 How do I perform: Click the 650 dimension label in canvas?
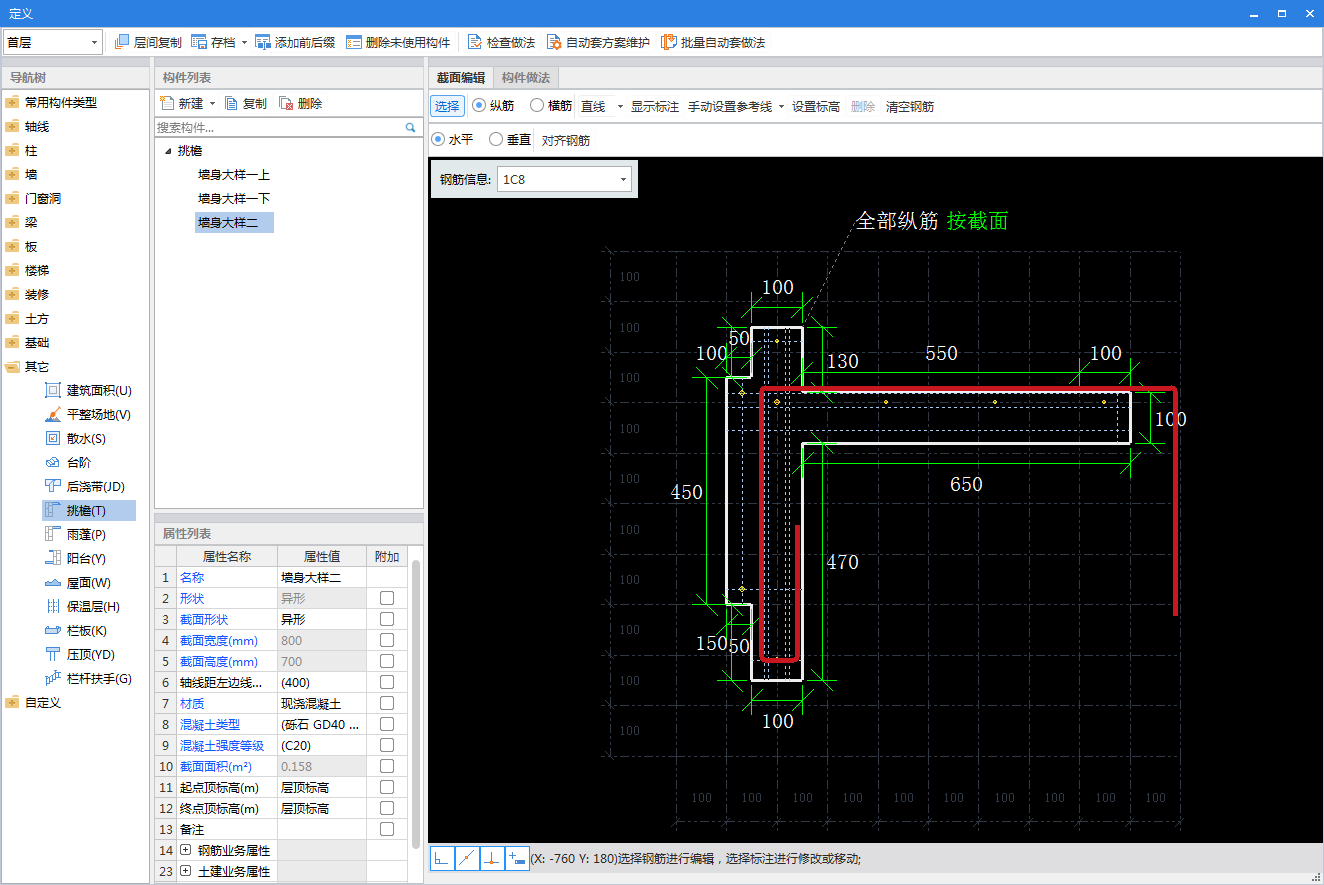click(x=966, y=484)
